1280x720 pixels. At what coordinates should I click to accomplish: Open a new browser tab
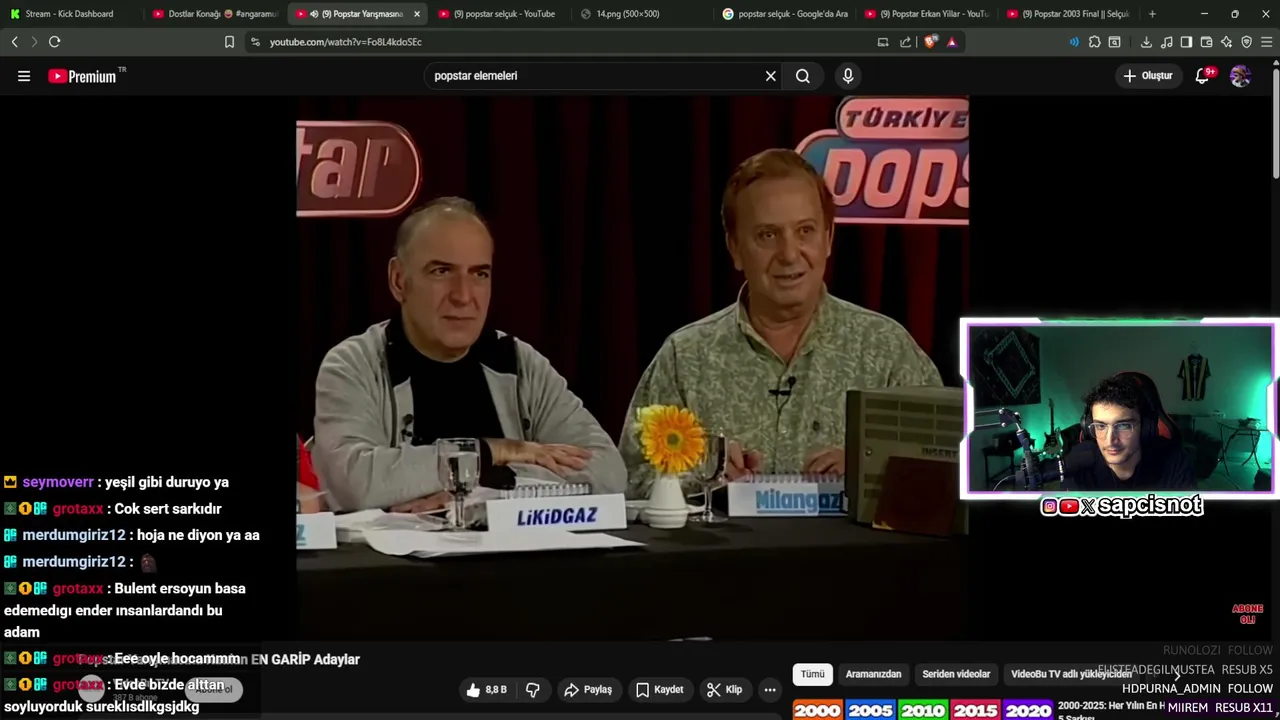click(1152, 14)
